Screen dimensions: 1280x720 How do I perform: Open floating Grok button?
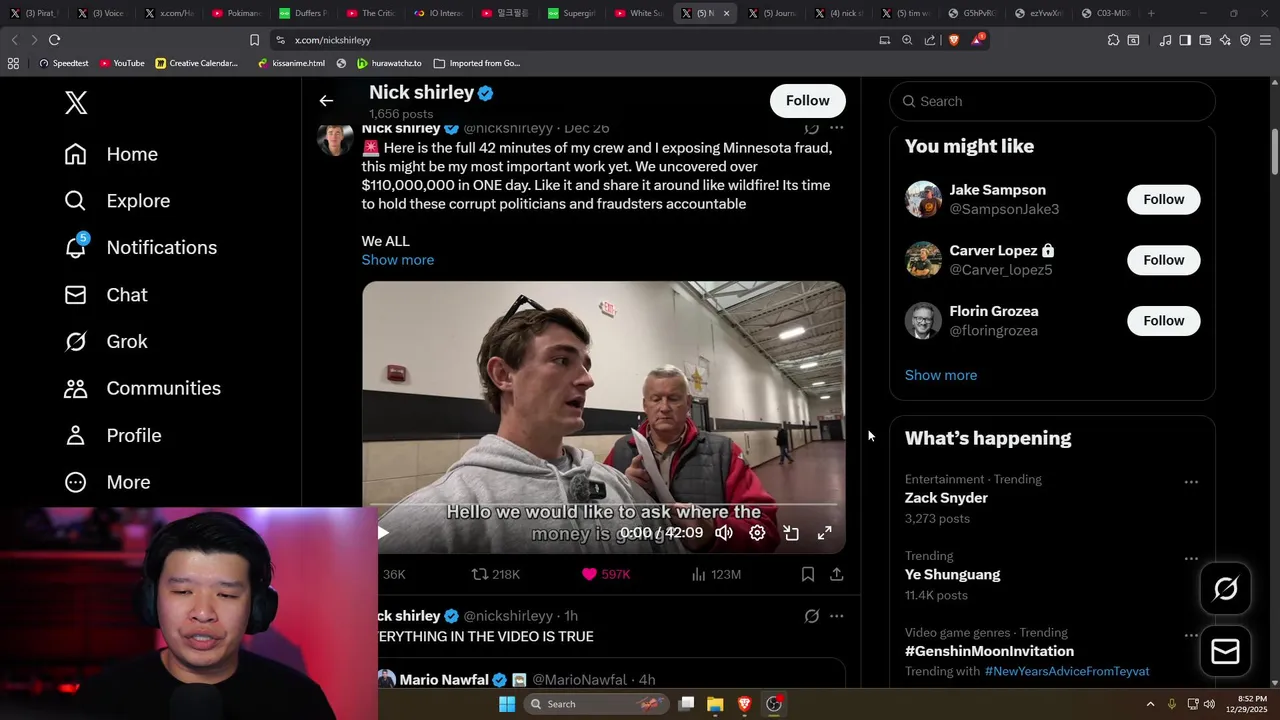1225,589
